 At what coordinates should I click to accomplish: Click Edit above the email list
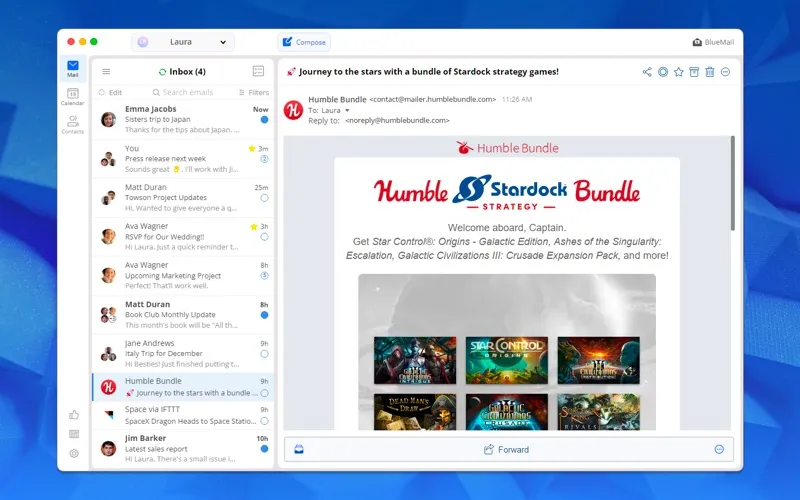[110, 92]
